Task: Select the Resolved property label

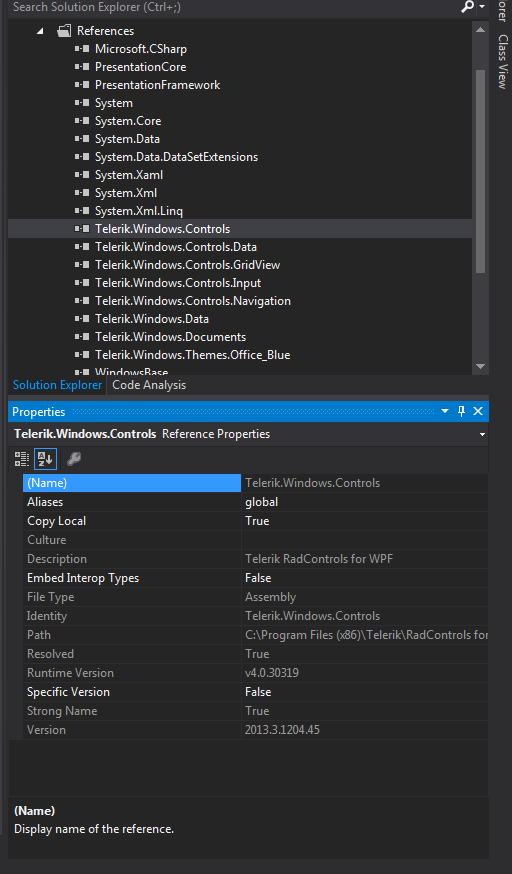Action: (x=50, y=654)
